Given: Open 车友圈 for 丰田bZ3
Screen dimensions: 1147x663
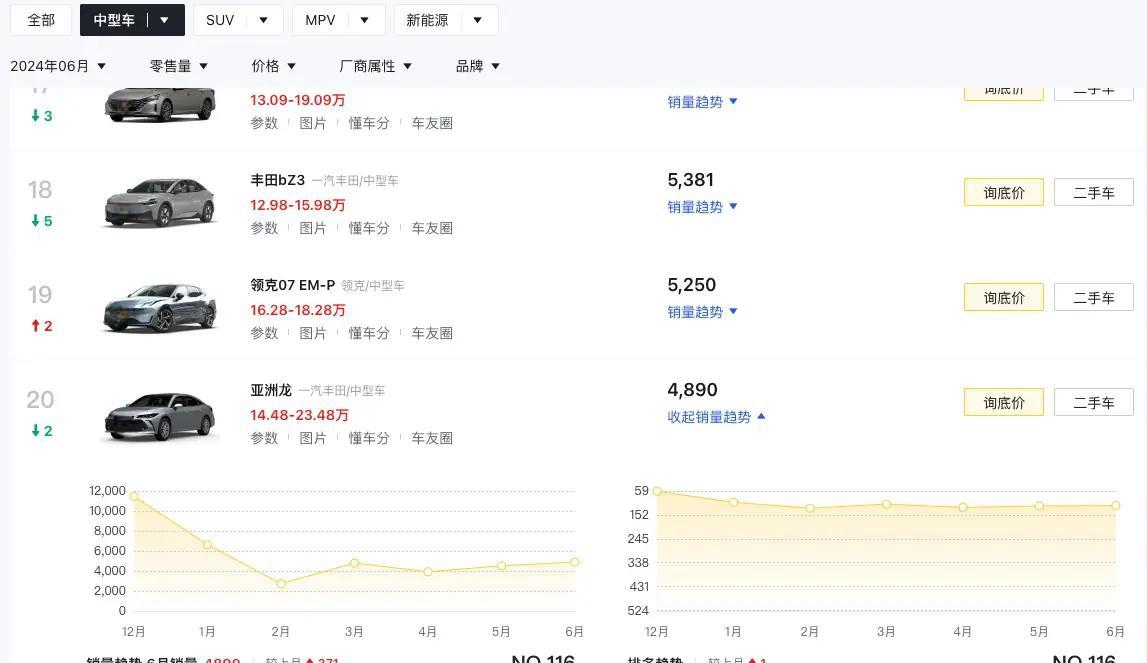Looking at the screenshot, I should click(432, 228).
